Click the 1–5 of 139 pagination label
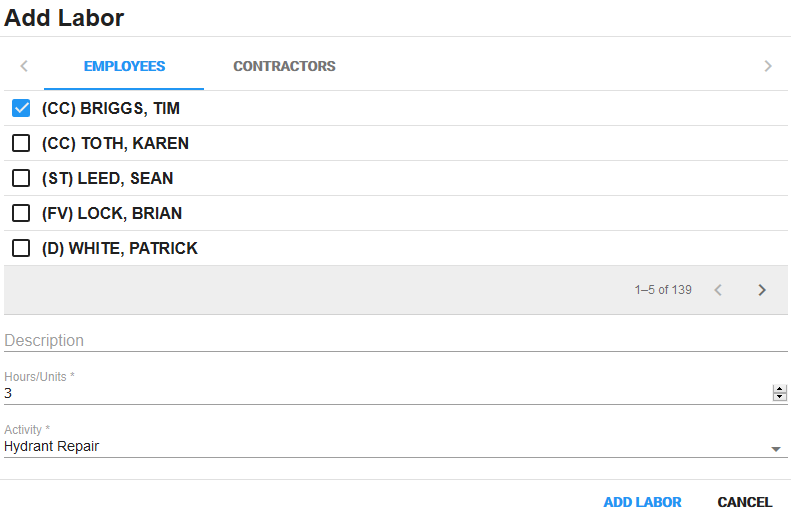 click(663, 290)
